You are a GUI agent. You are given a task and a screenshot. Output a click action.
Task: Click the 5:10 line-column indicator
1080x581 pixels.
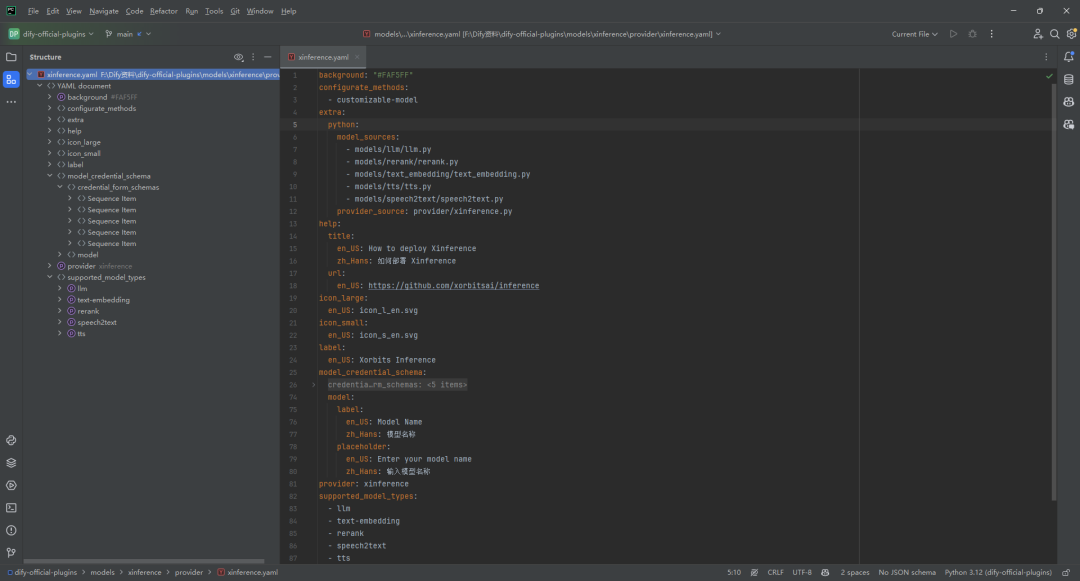tap(734, 573)
